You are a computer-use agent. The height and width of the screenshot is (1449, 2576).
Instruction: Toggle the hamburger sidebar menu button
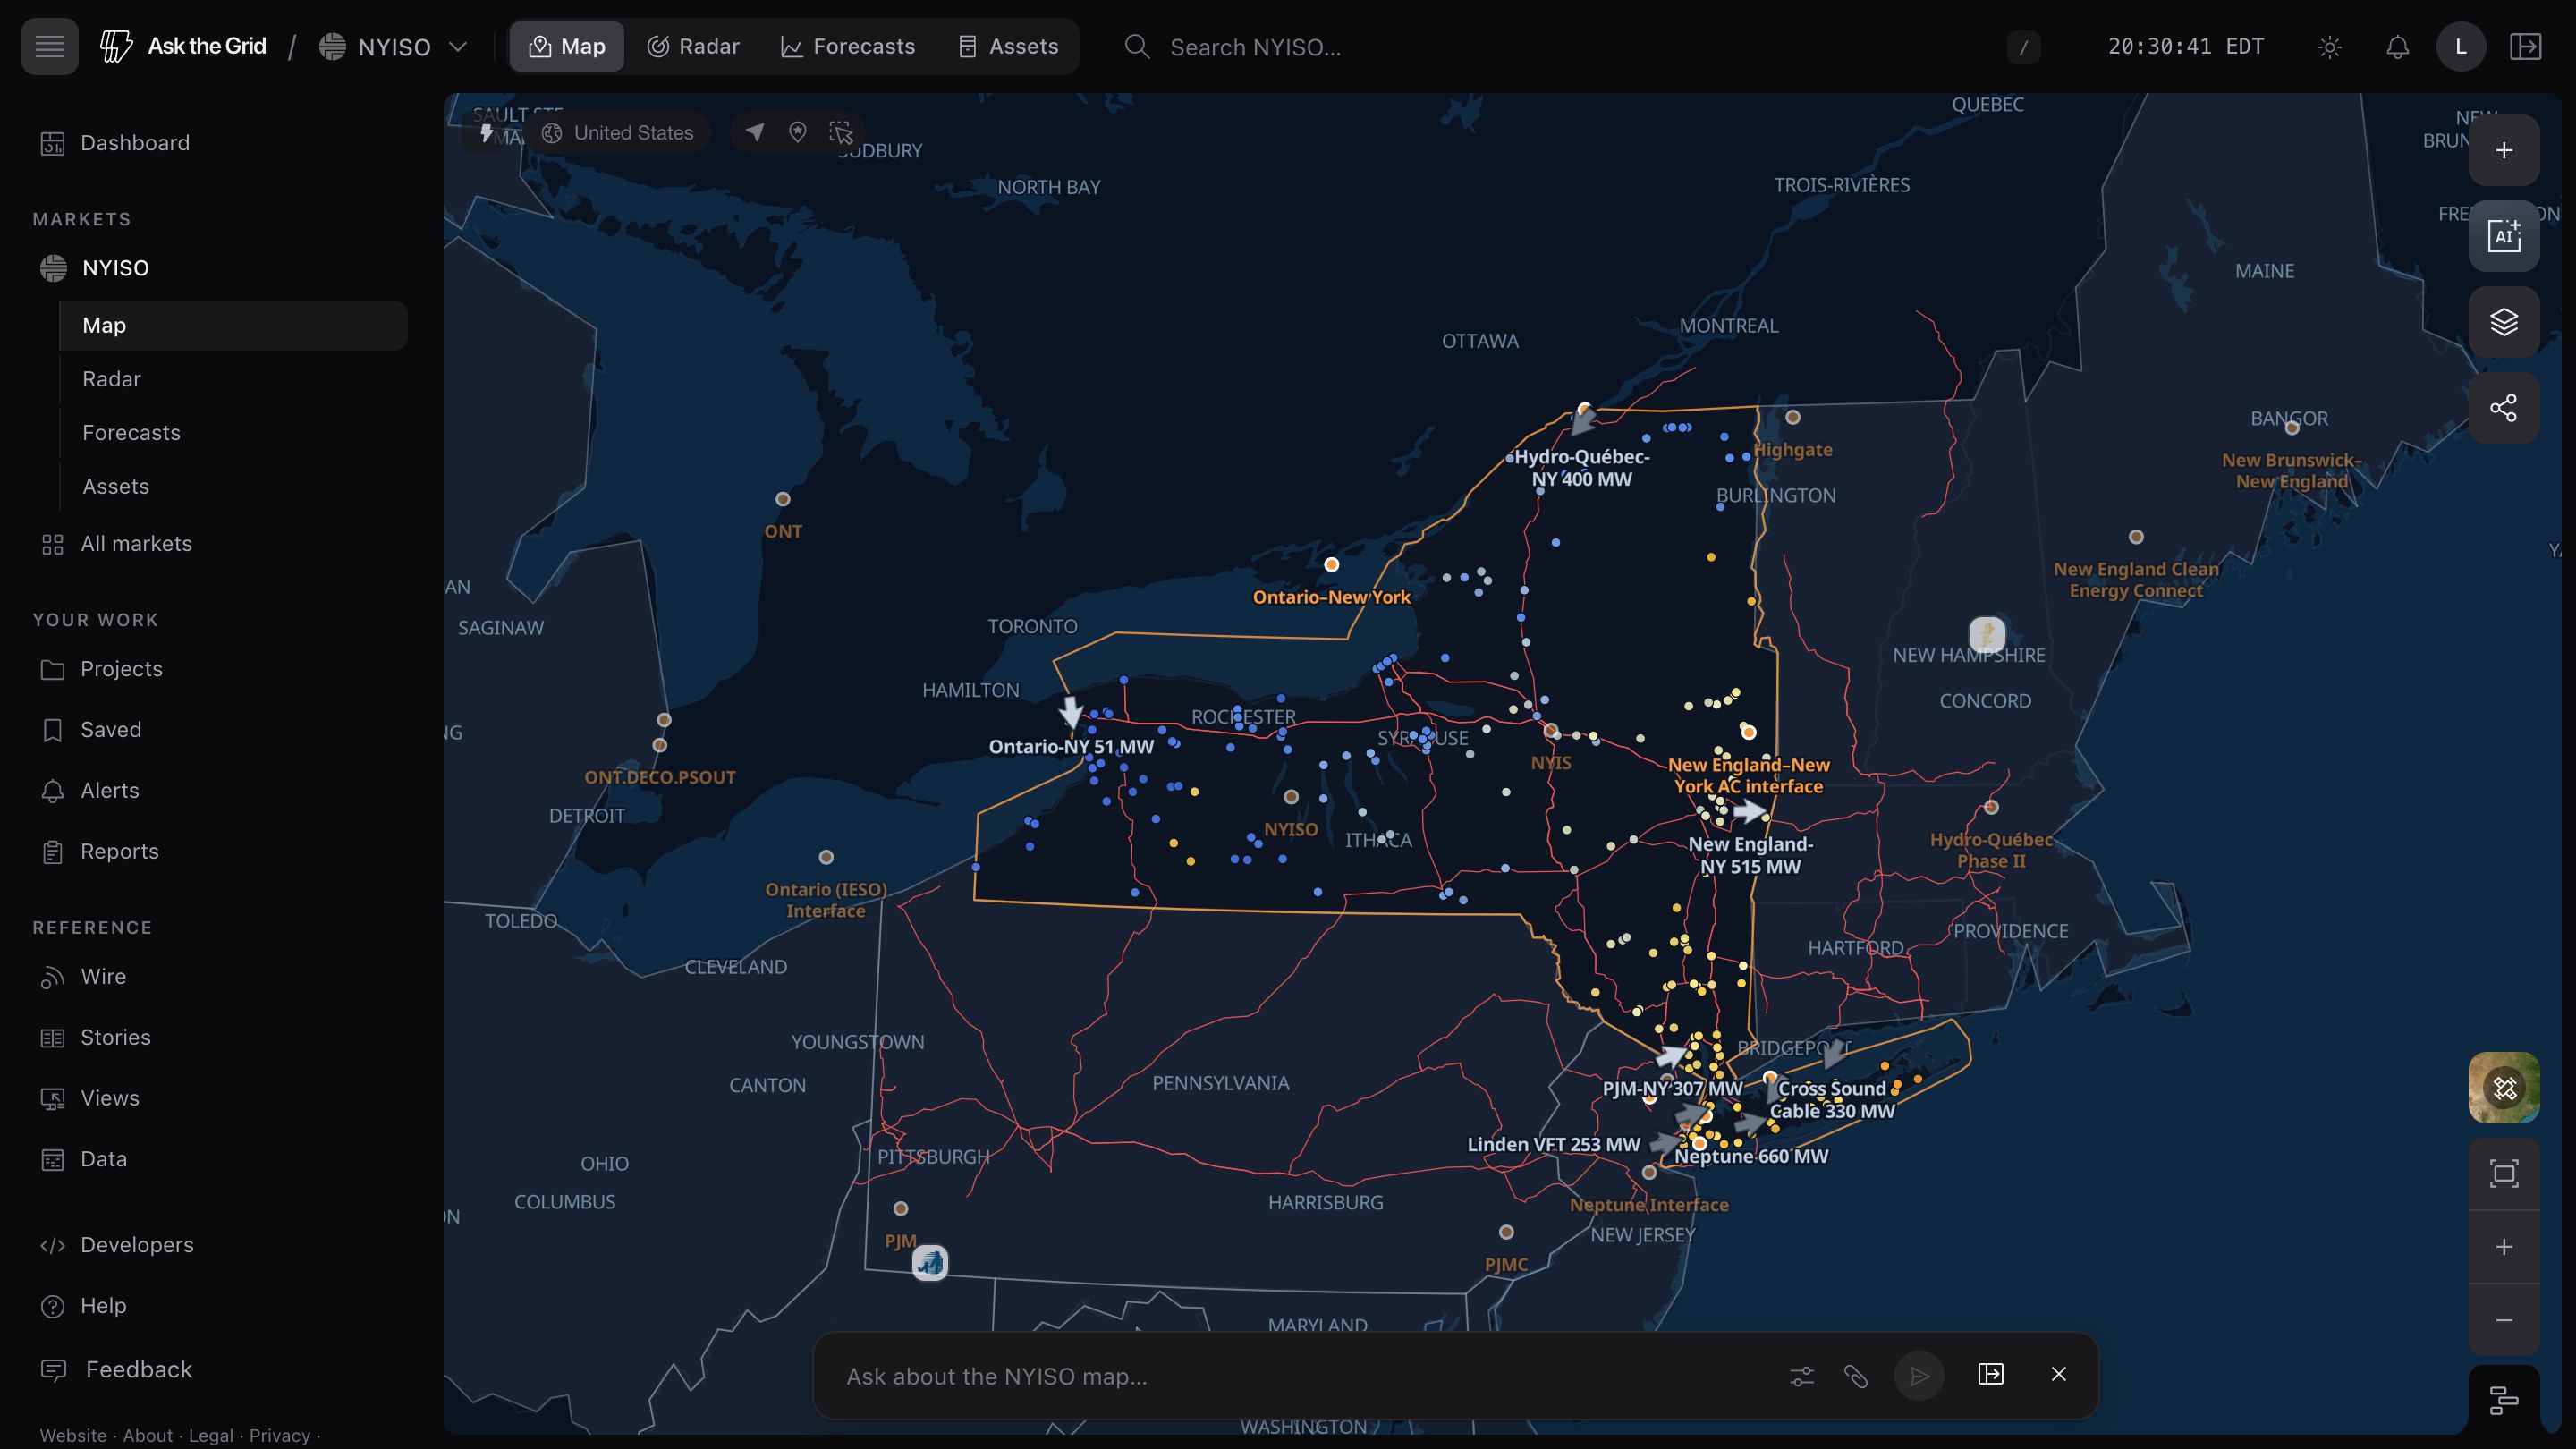pyautogui.click(x=49, y=46)
